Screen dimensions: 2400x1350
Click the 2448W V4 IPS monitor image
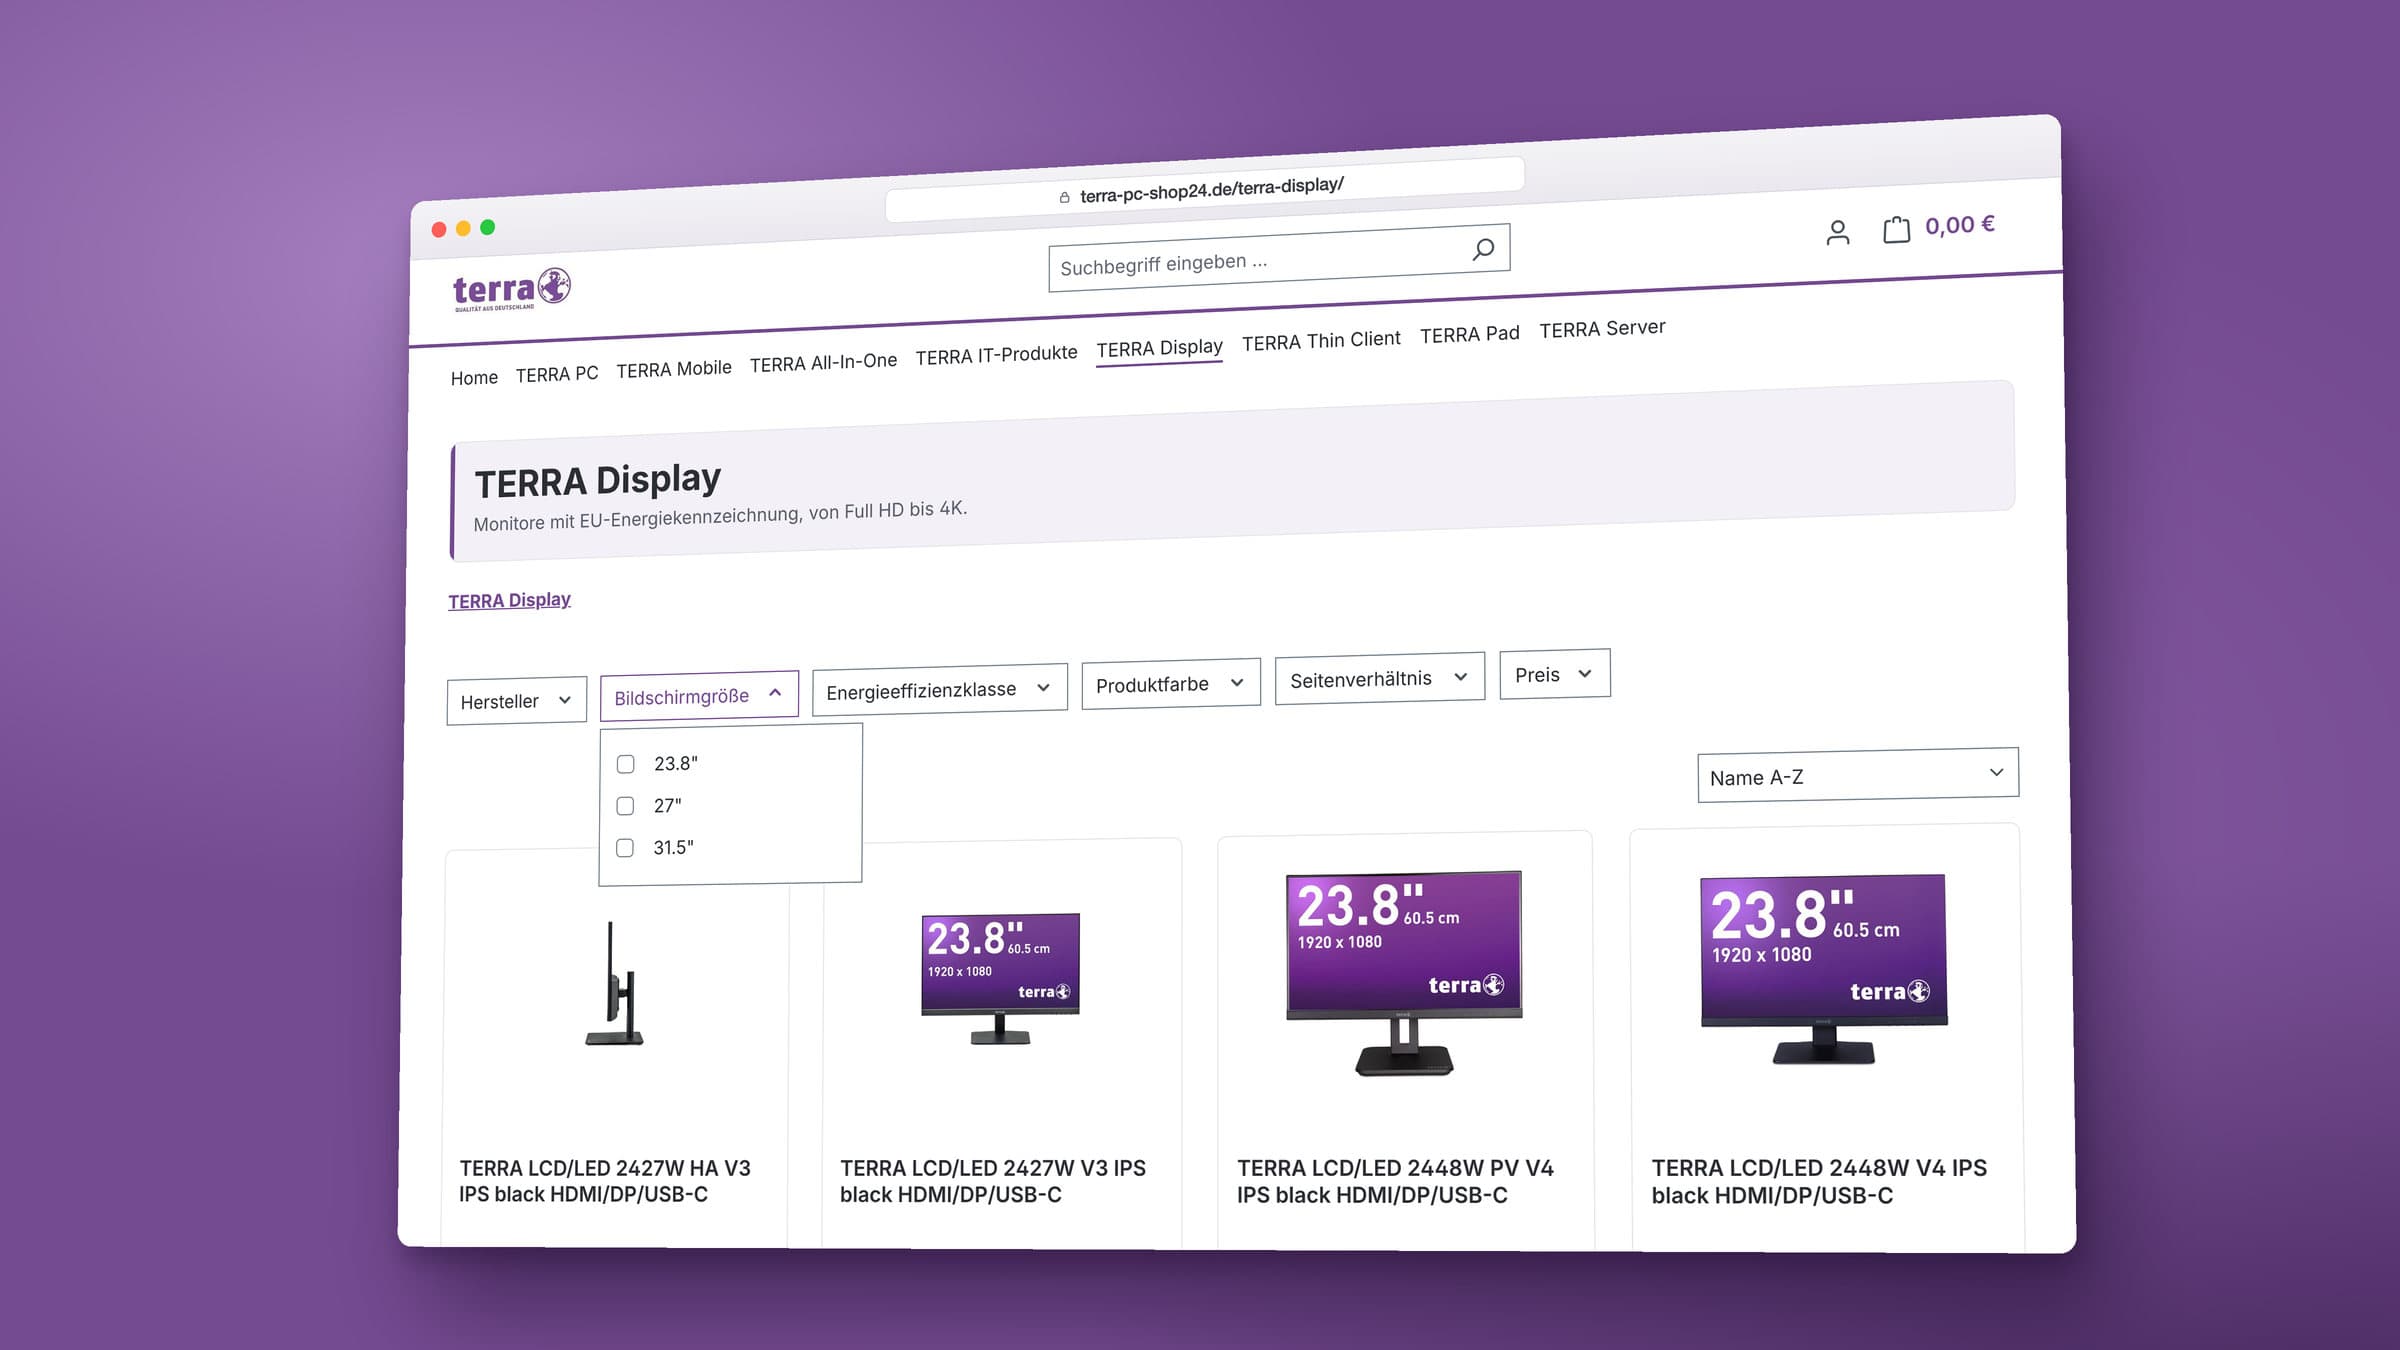click(1824, 969)
